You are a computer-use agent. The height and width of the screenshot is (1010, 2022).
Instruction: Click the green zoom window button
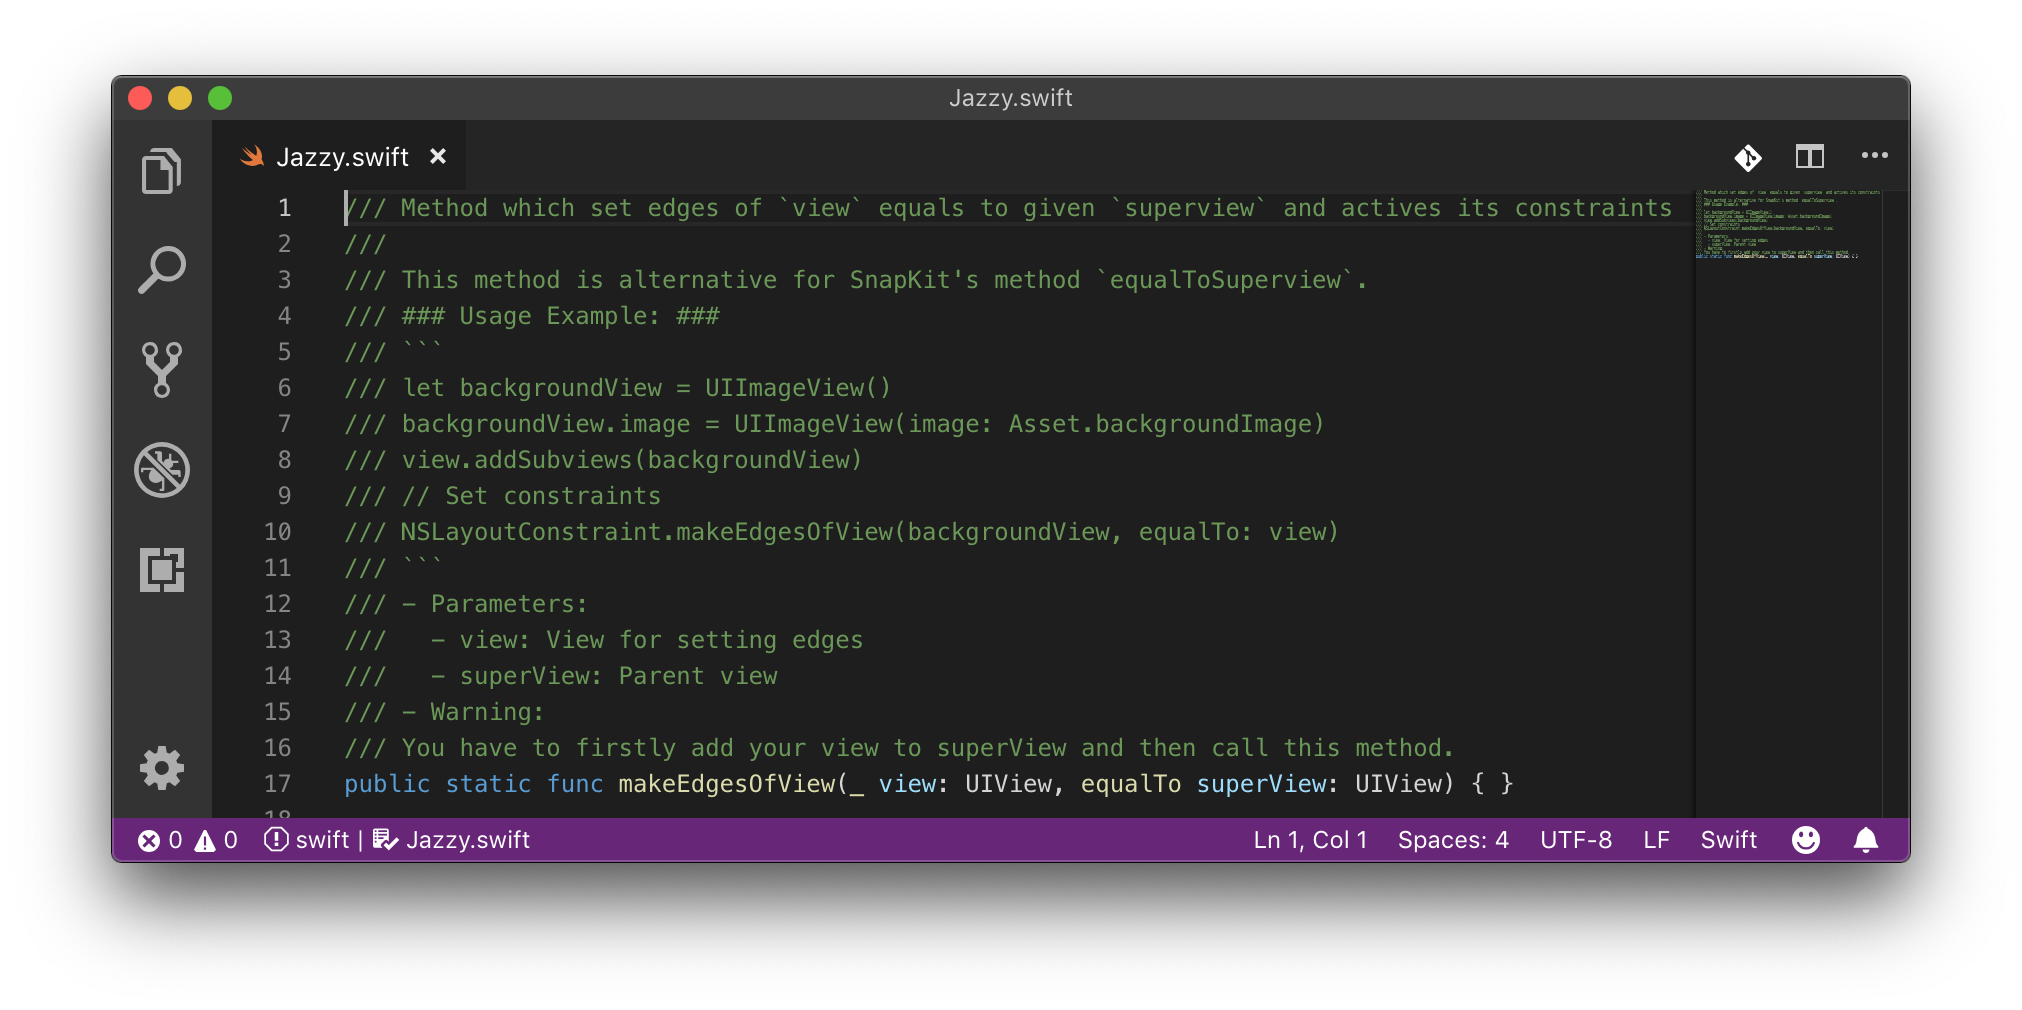(220, 98)
